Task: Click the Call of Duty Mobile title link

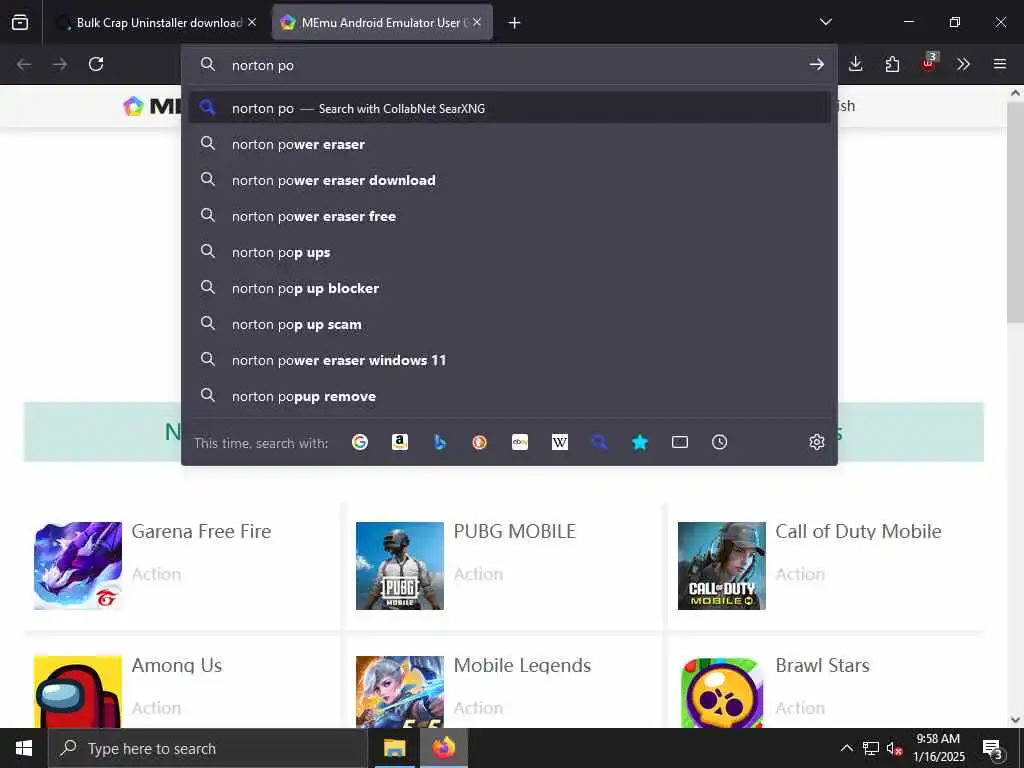Action: pos(858,532)
